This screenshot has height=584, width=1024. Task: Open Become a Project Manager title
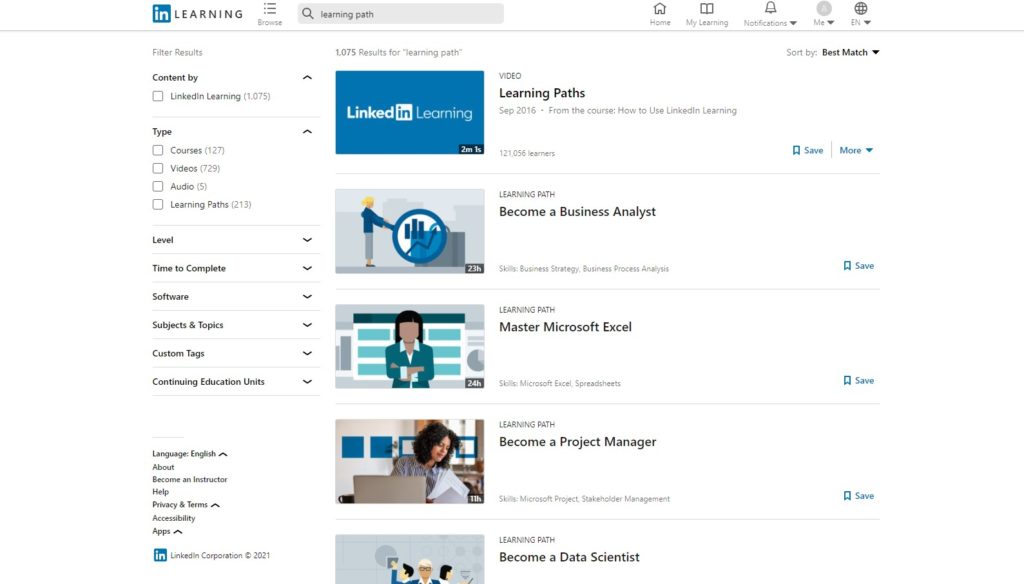(577, 442)
